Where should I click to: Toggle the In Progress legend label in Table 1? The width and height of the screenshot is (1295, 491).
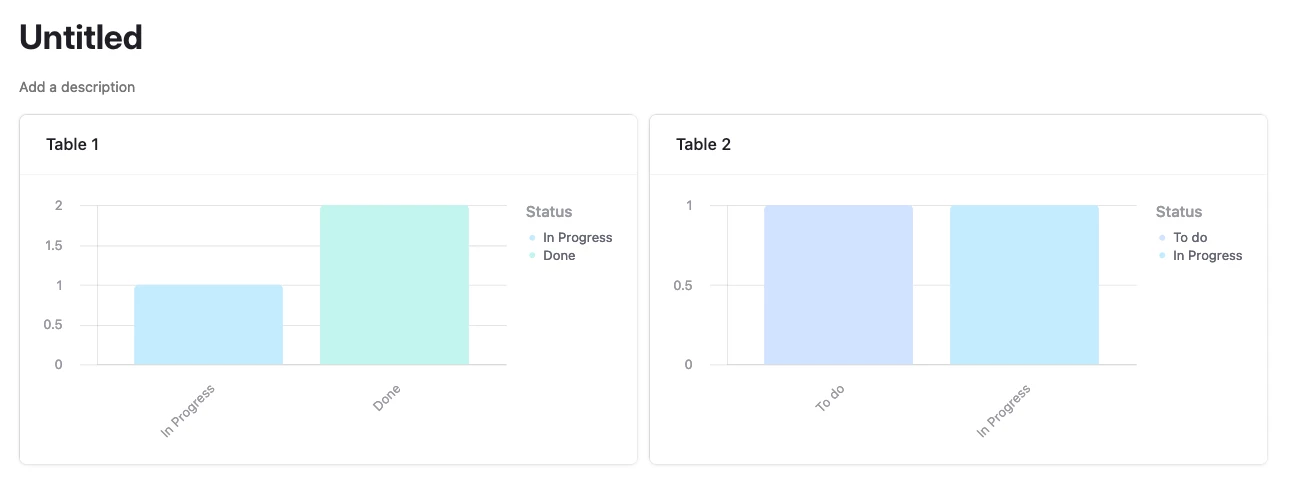577,238
